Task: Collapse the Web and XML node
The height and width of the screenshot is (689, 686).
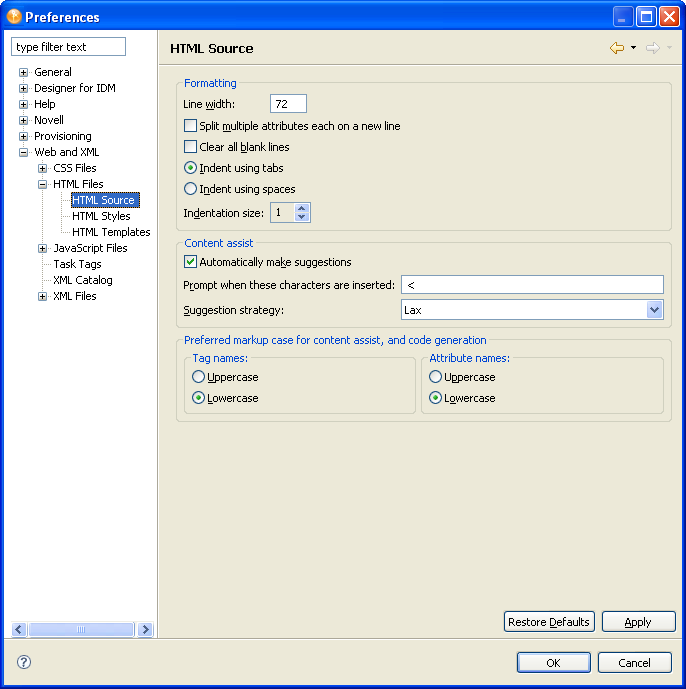Action: [24, 152]
